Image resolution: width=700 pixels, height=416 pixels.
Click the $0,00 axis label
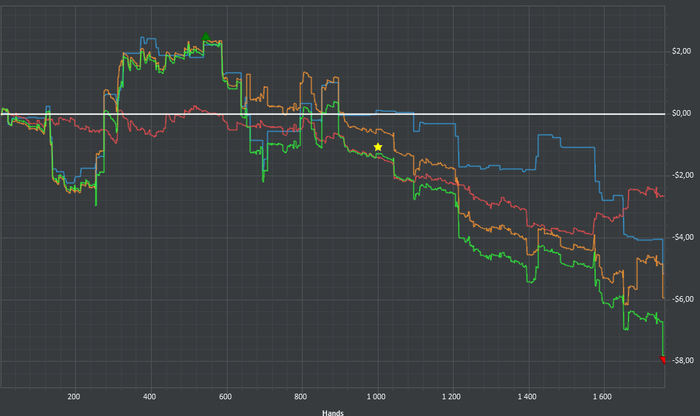681,113
